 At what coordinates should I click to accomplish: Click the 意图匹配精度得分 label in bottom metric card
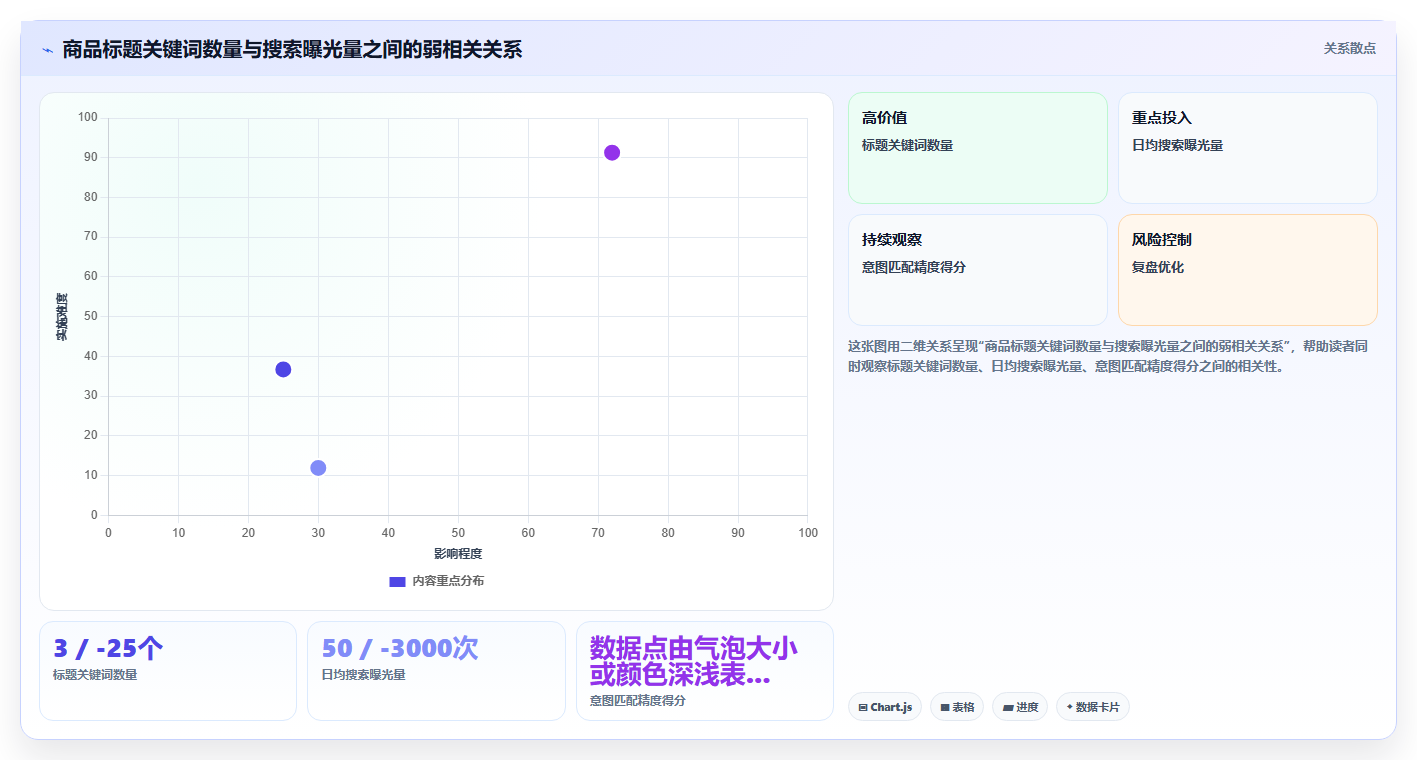[x=638, y=701]
